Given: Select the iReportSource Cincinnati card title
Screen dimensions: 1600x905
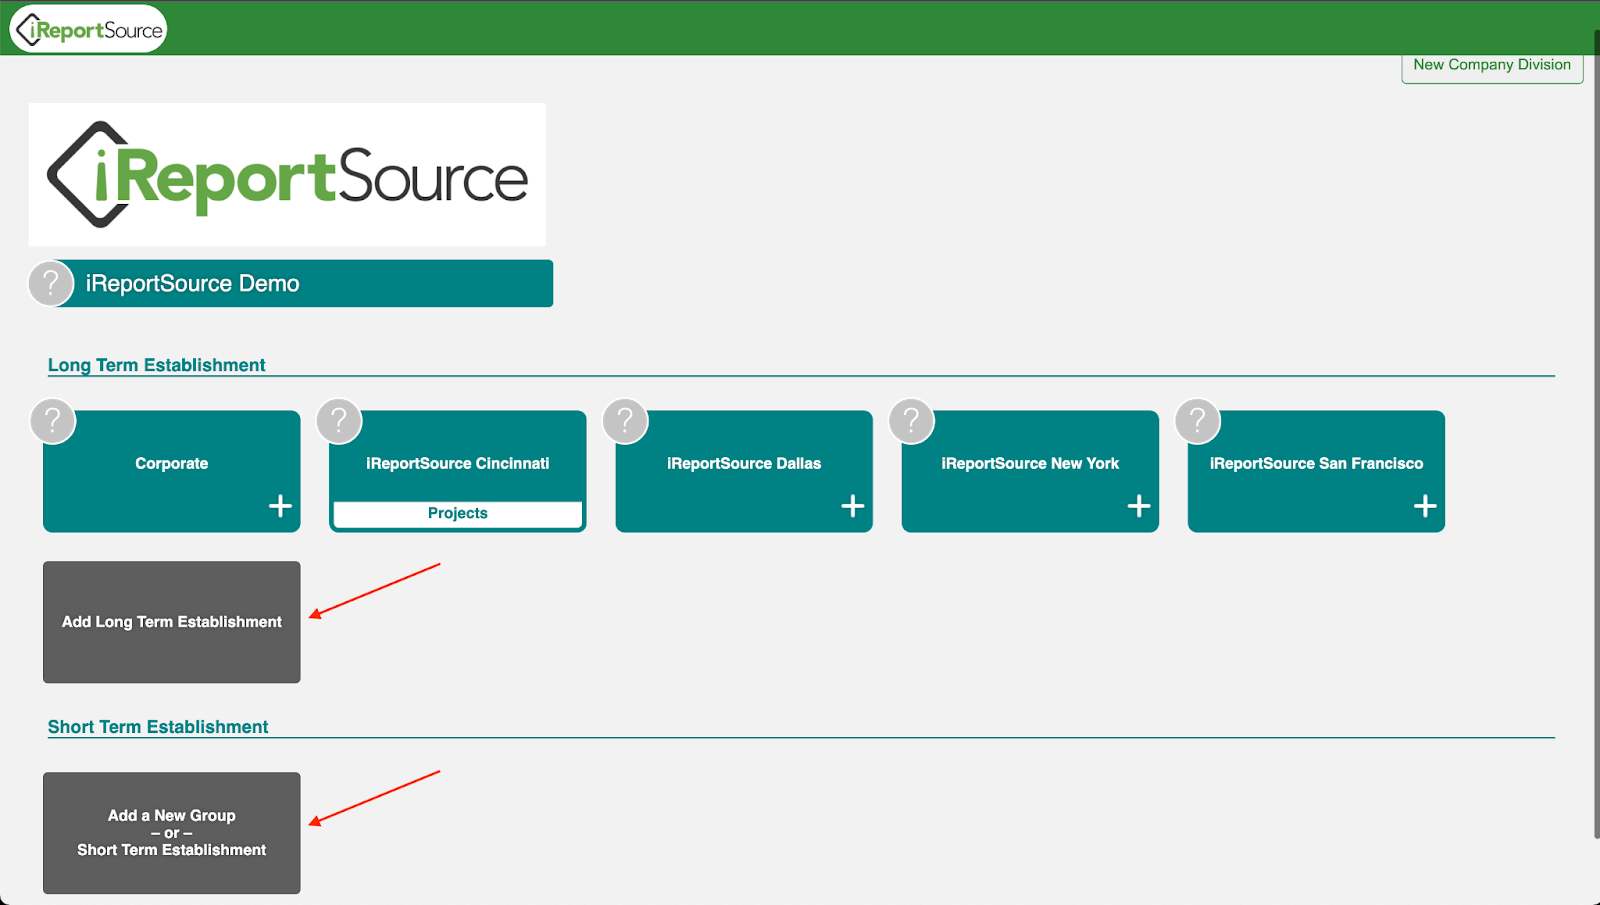Looking at the screenshot, I should (x=458, y=463).
